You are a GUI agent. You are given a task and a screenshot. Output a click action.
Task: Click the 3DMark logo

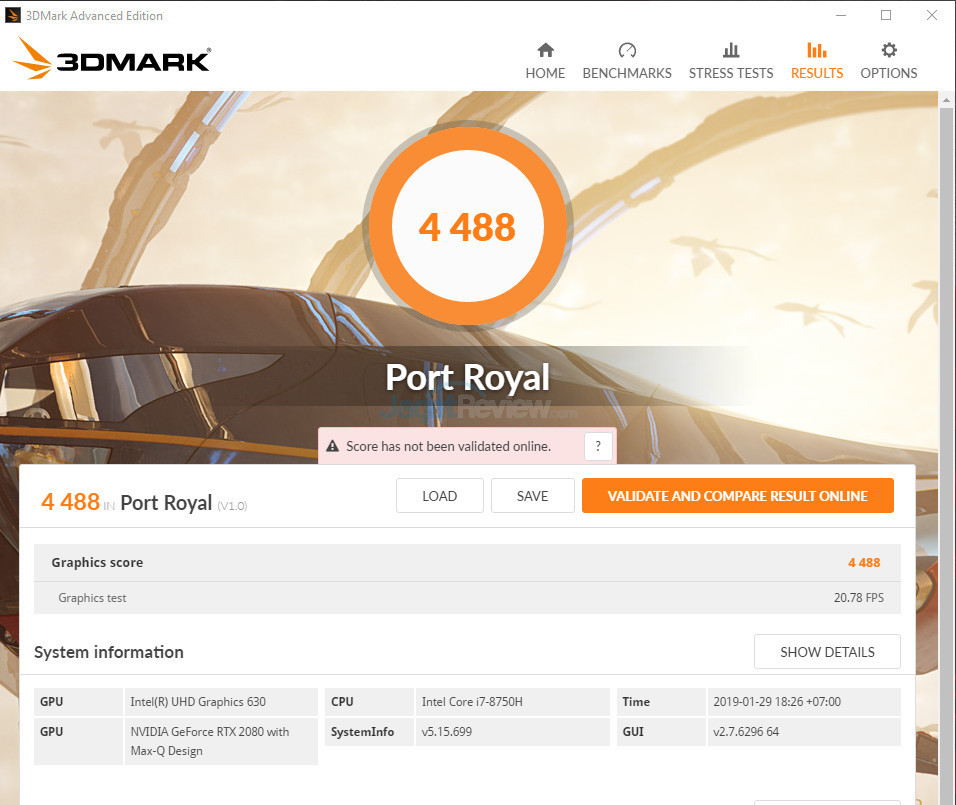(x=112, y=59)
